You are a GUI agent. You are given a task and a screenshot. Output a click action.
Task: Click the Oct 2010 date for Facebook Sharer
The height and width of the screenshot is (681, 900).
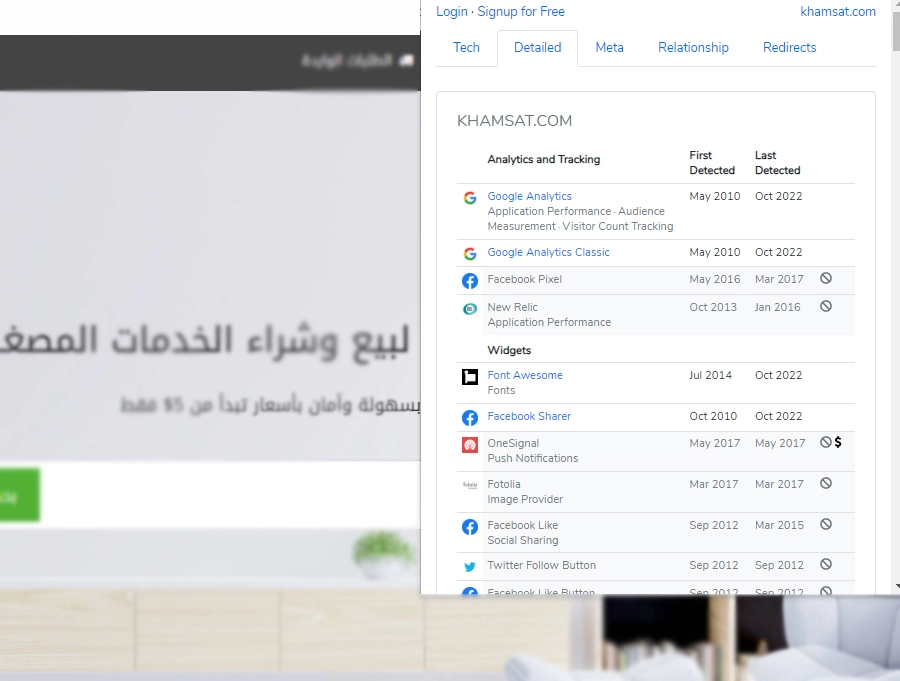[713, 416]
